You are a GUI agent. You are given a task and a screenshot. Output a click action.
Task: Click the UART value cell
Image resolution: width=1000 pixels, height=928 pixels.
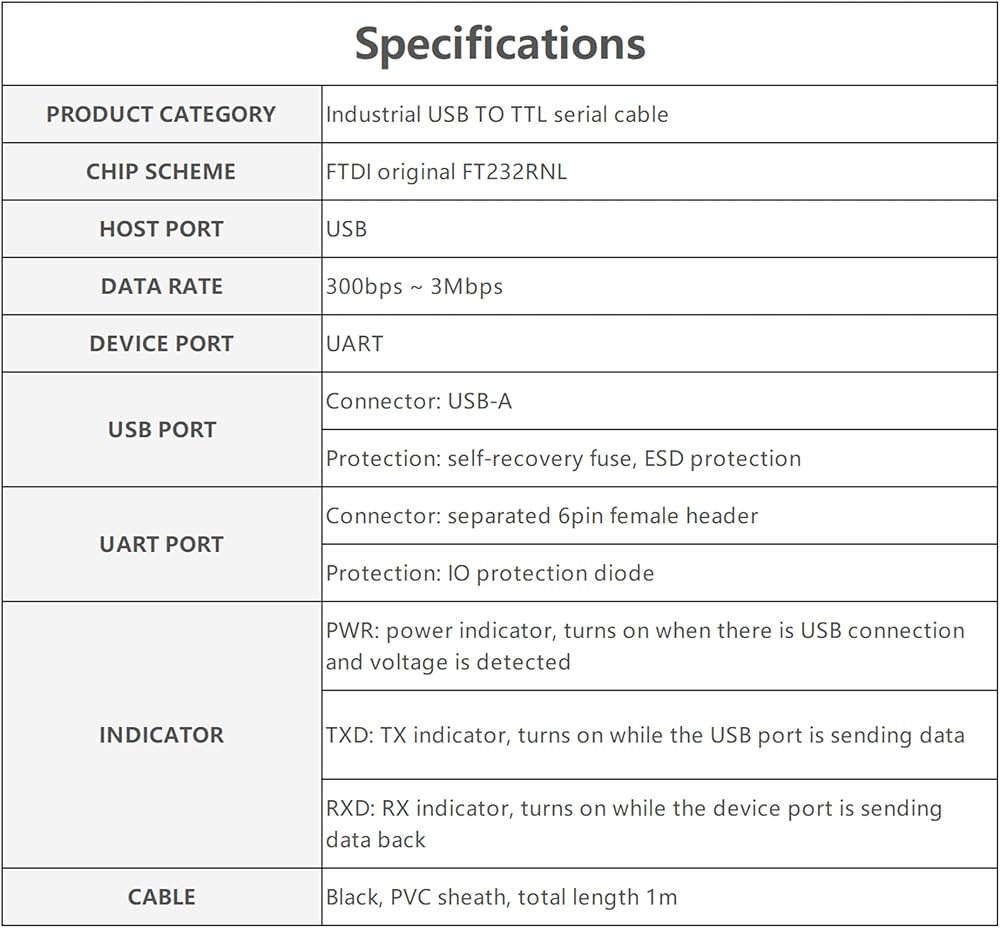pos(355,344)
